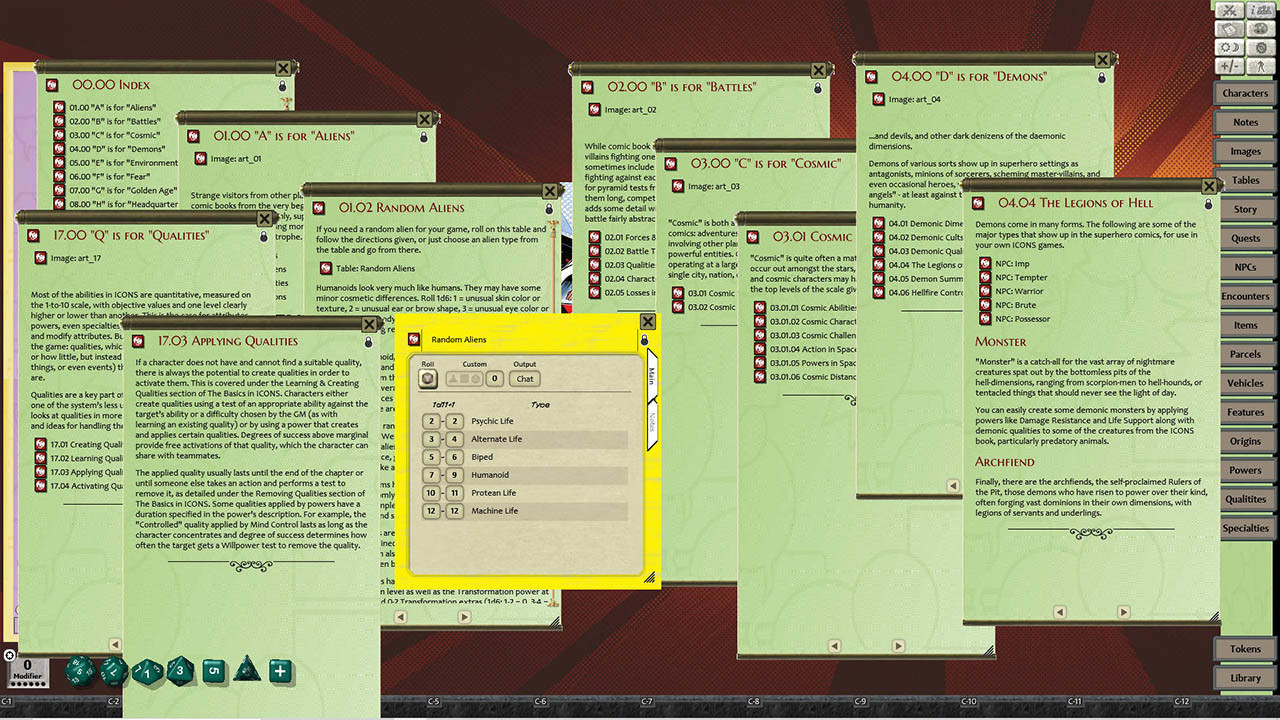Open the +/- modifiers tool
This screenshot has height=720, width=1280.
click(1228, 66)
